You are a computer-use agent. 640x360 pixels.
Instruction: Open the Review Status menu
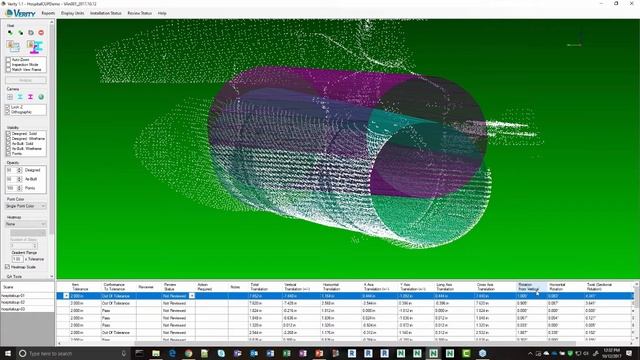pos(140,13)
